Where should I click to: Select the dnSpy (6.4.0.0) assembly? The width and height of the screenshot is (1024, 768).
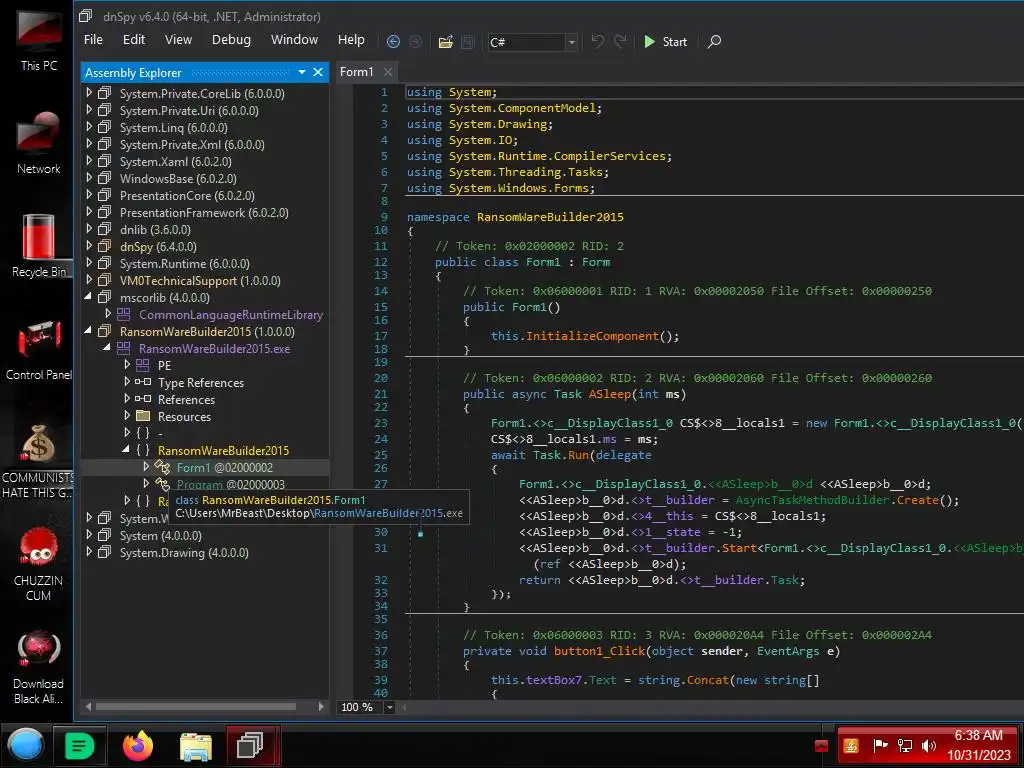tap(158, 247)
